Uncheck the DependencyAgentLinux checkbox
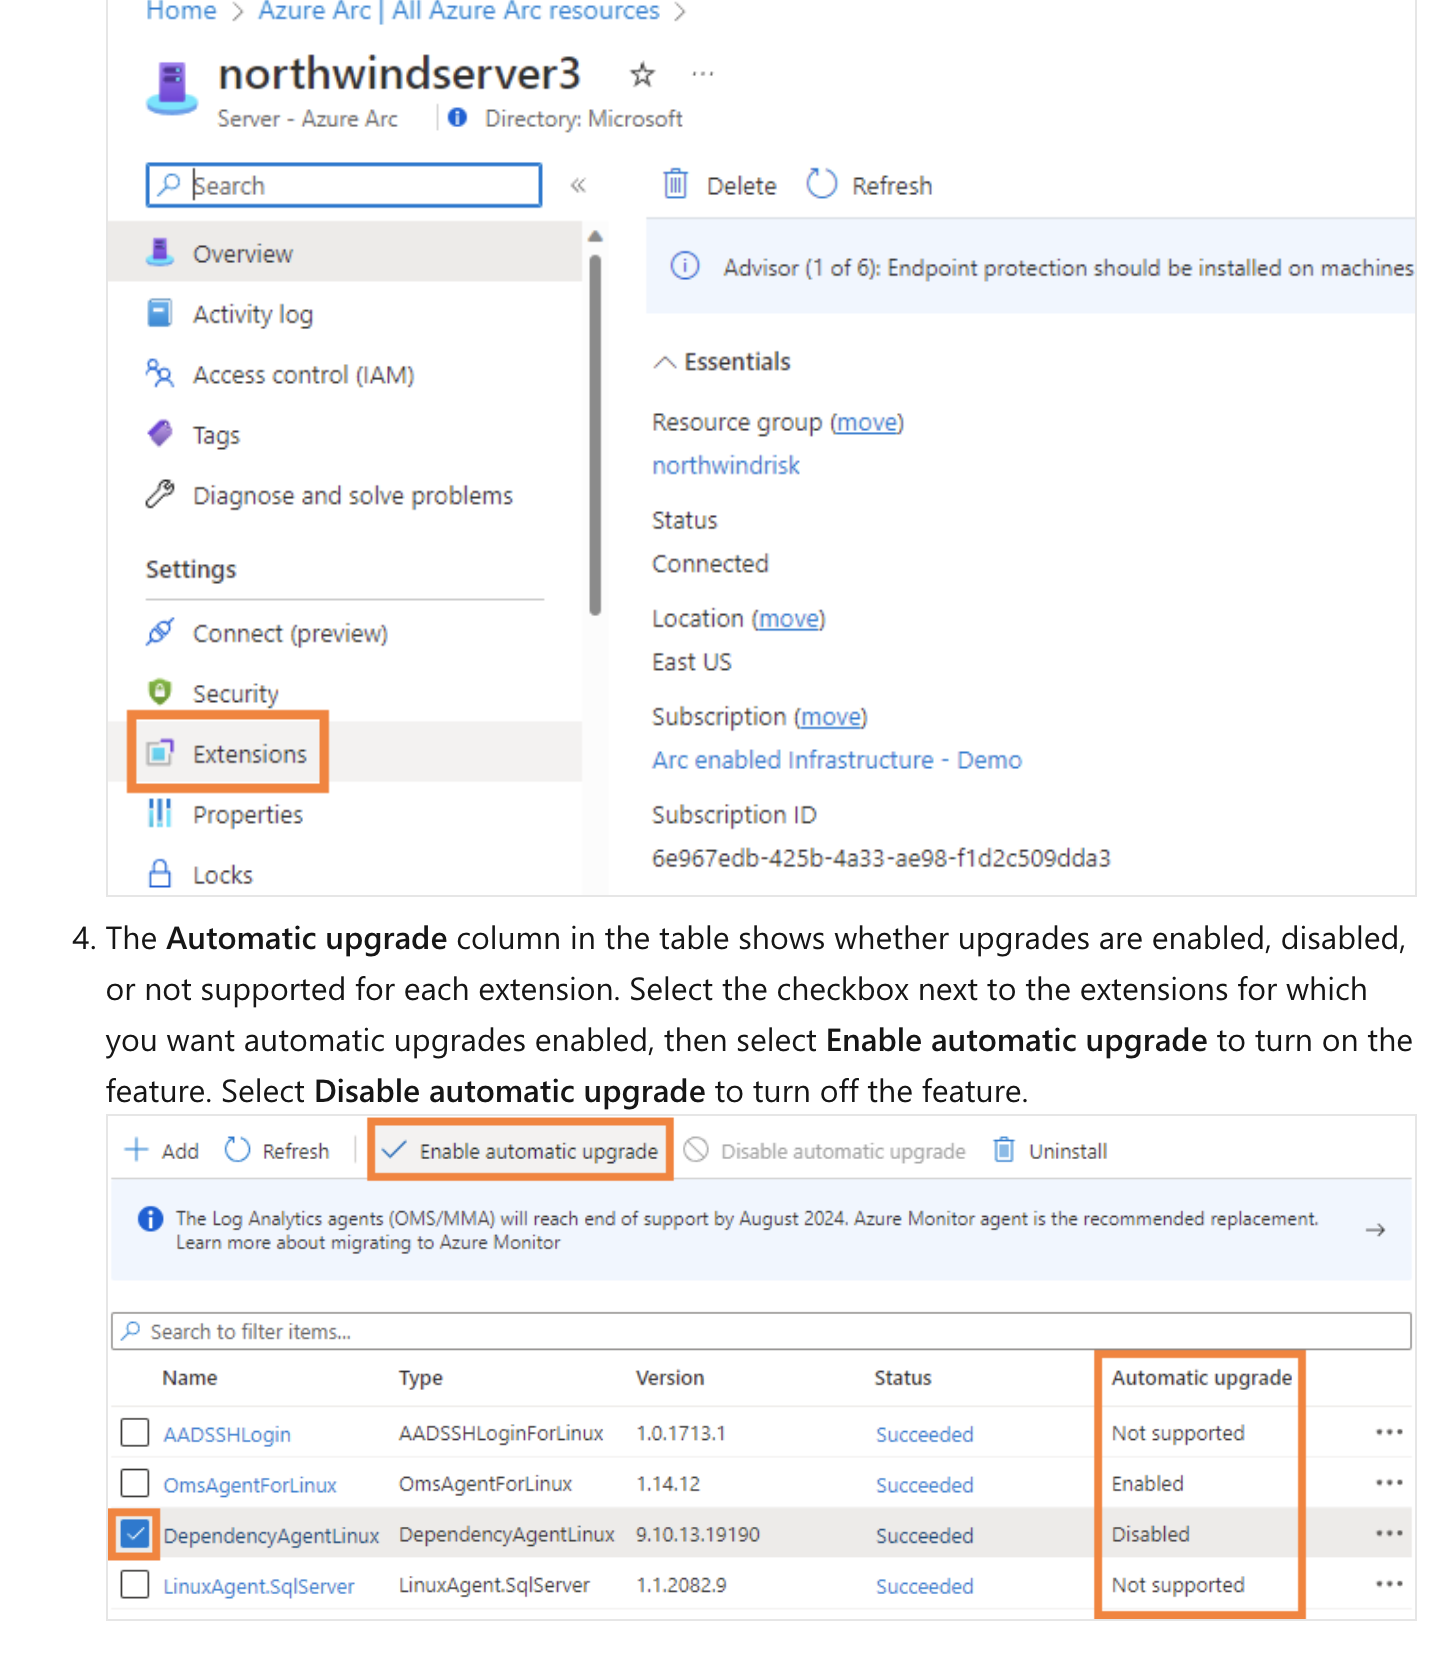Screen dimensions: 1446x1662 (134, 1533)
